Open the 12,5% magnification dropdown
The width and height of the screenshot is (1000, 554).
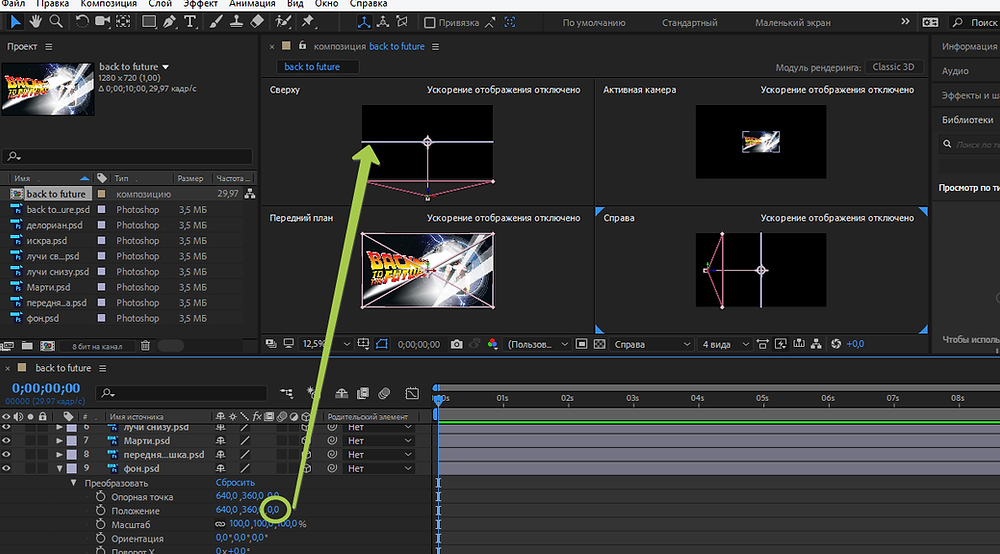[x=325, y=344]
